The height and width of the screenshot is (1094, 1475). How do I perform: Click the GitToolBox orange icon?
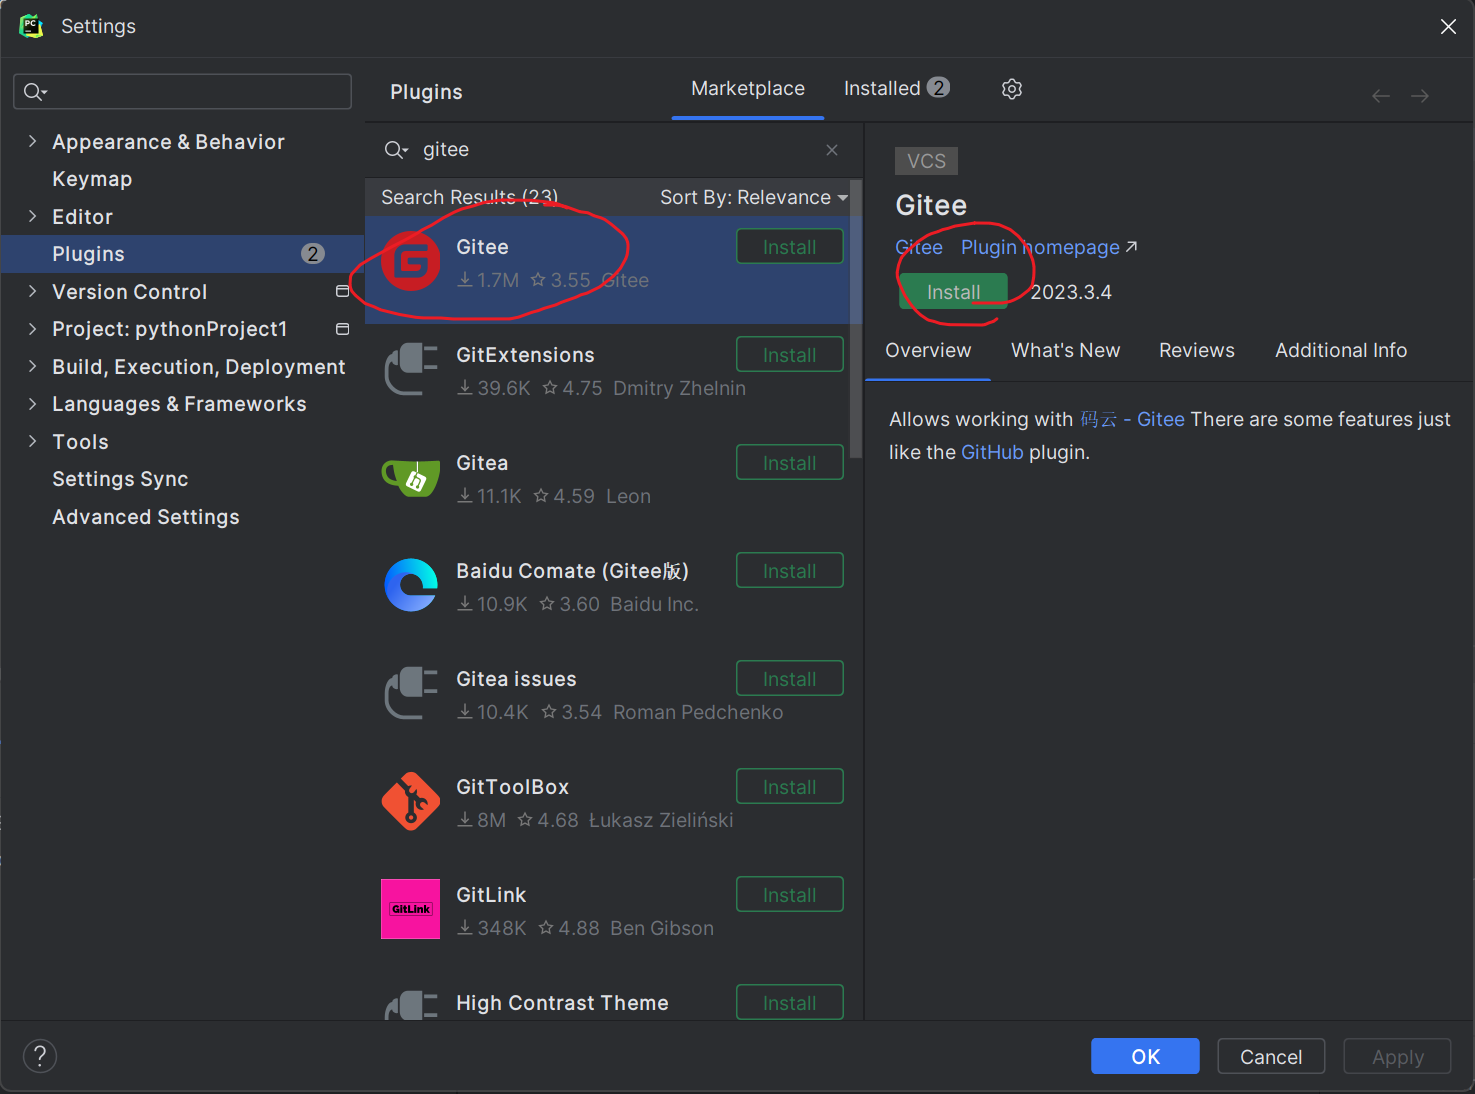click(x=411, y=801)
